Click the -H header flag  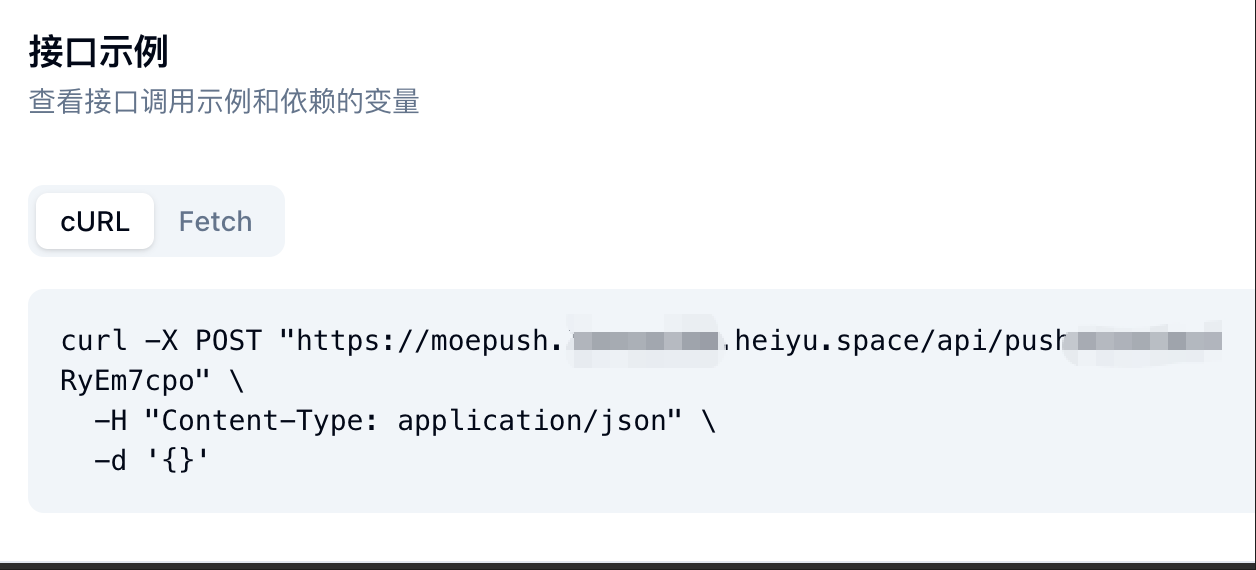click(111, 421)
